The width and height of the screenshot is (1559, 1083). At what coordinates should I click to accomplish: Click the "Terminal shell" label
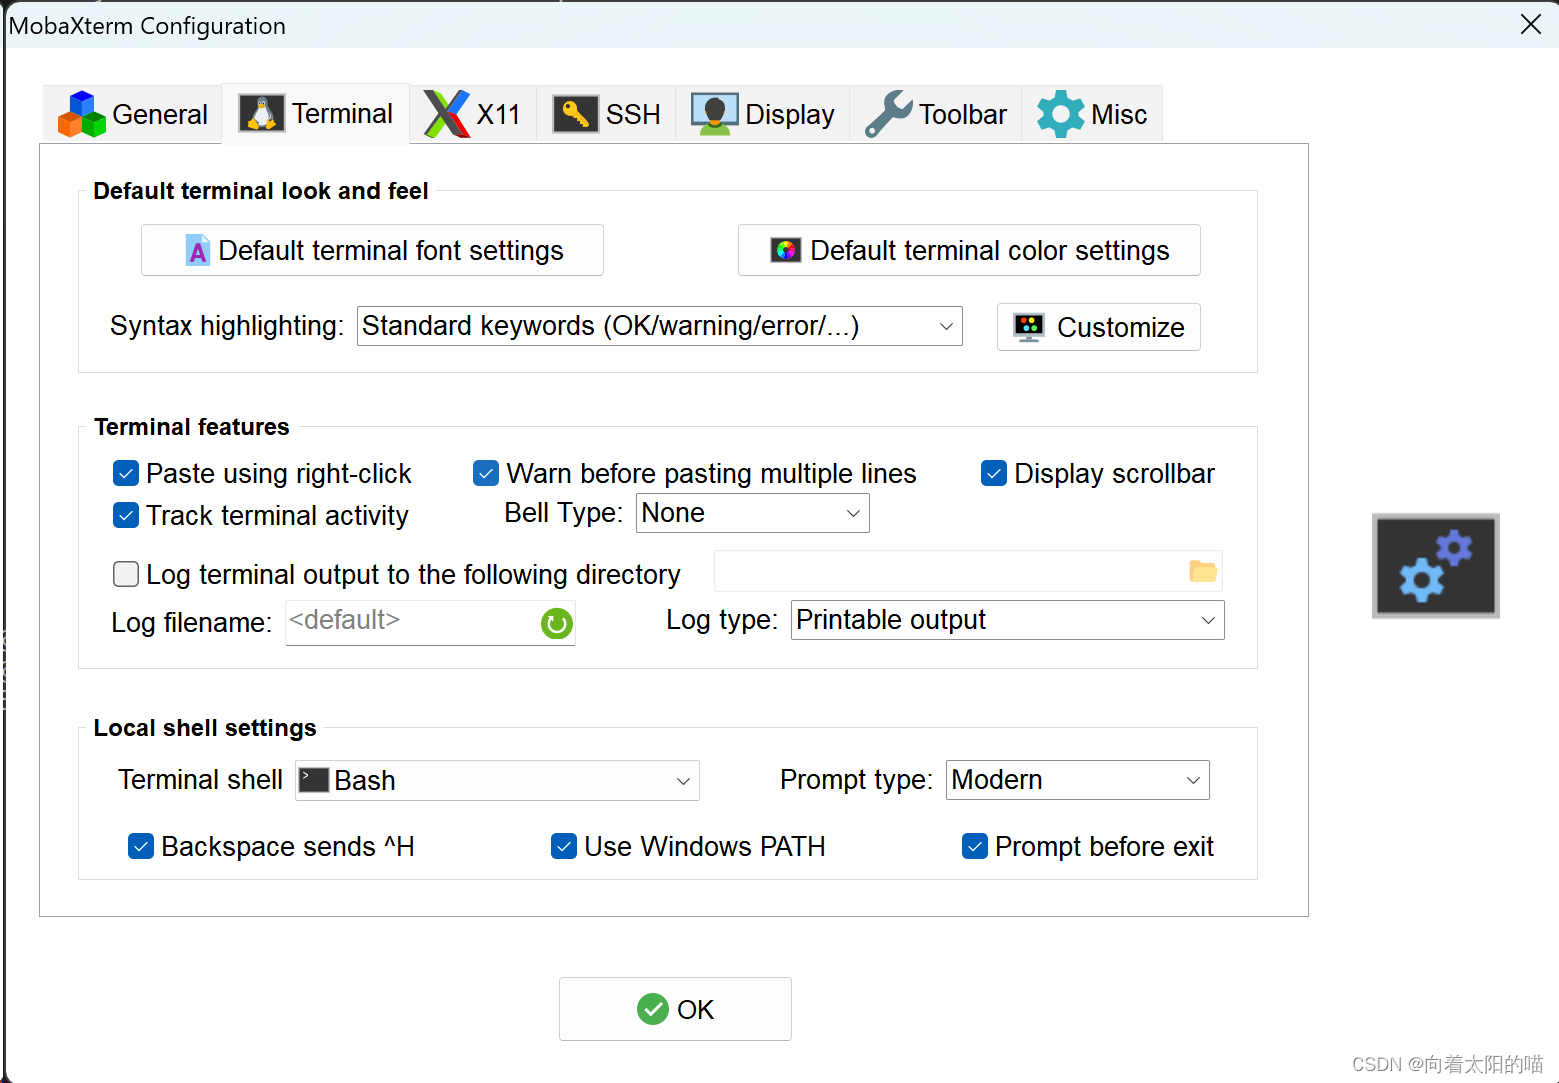(x=201, y=780)
